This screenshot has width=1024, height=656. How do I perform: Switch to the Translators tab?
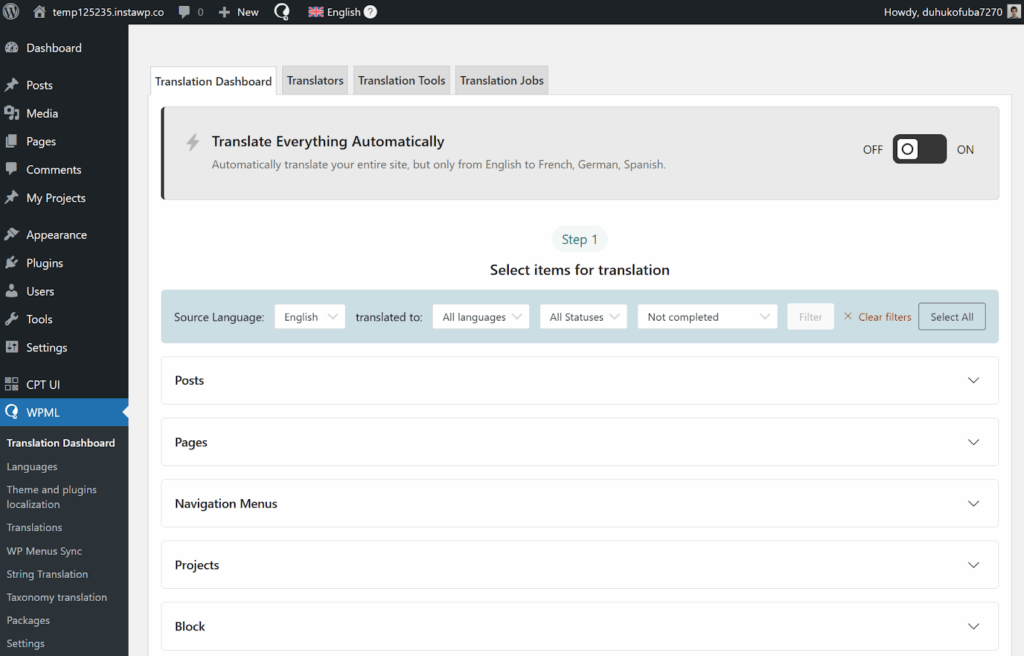(315, 81)
